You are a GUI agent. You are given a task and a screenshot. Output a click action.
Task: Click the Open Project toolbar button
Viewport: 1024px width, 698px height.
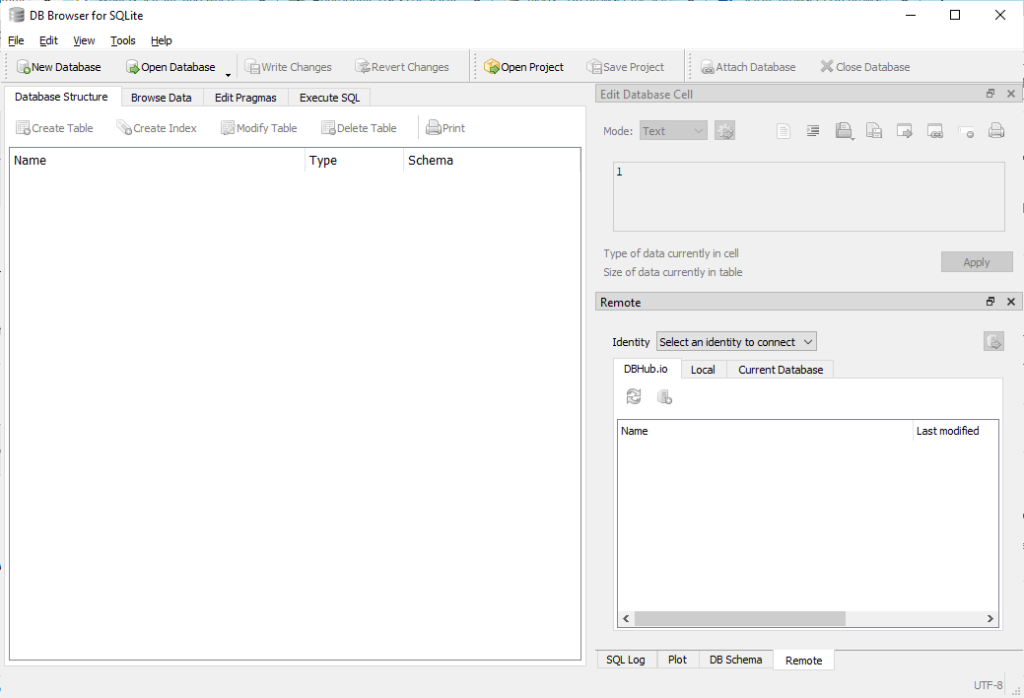point(524,67)
